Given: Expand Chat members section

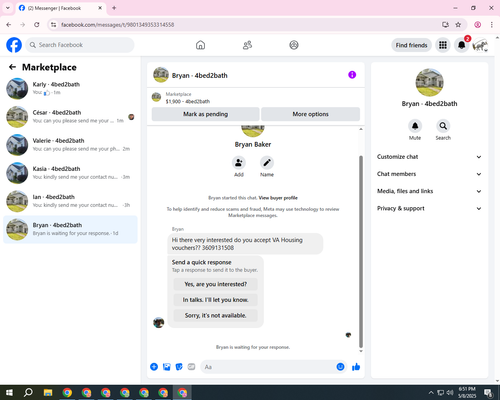Looking at the screenshot, I should 429,174.
